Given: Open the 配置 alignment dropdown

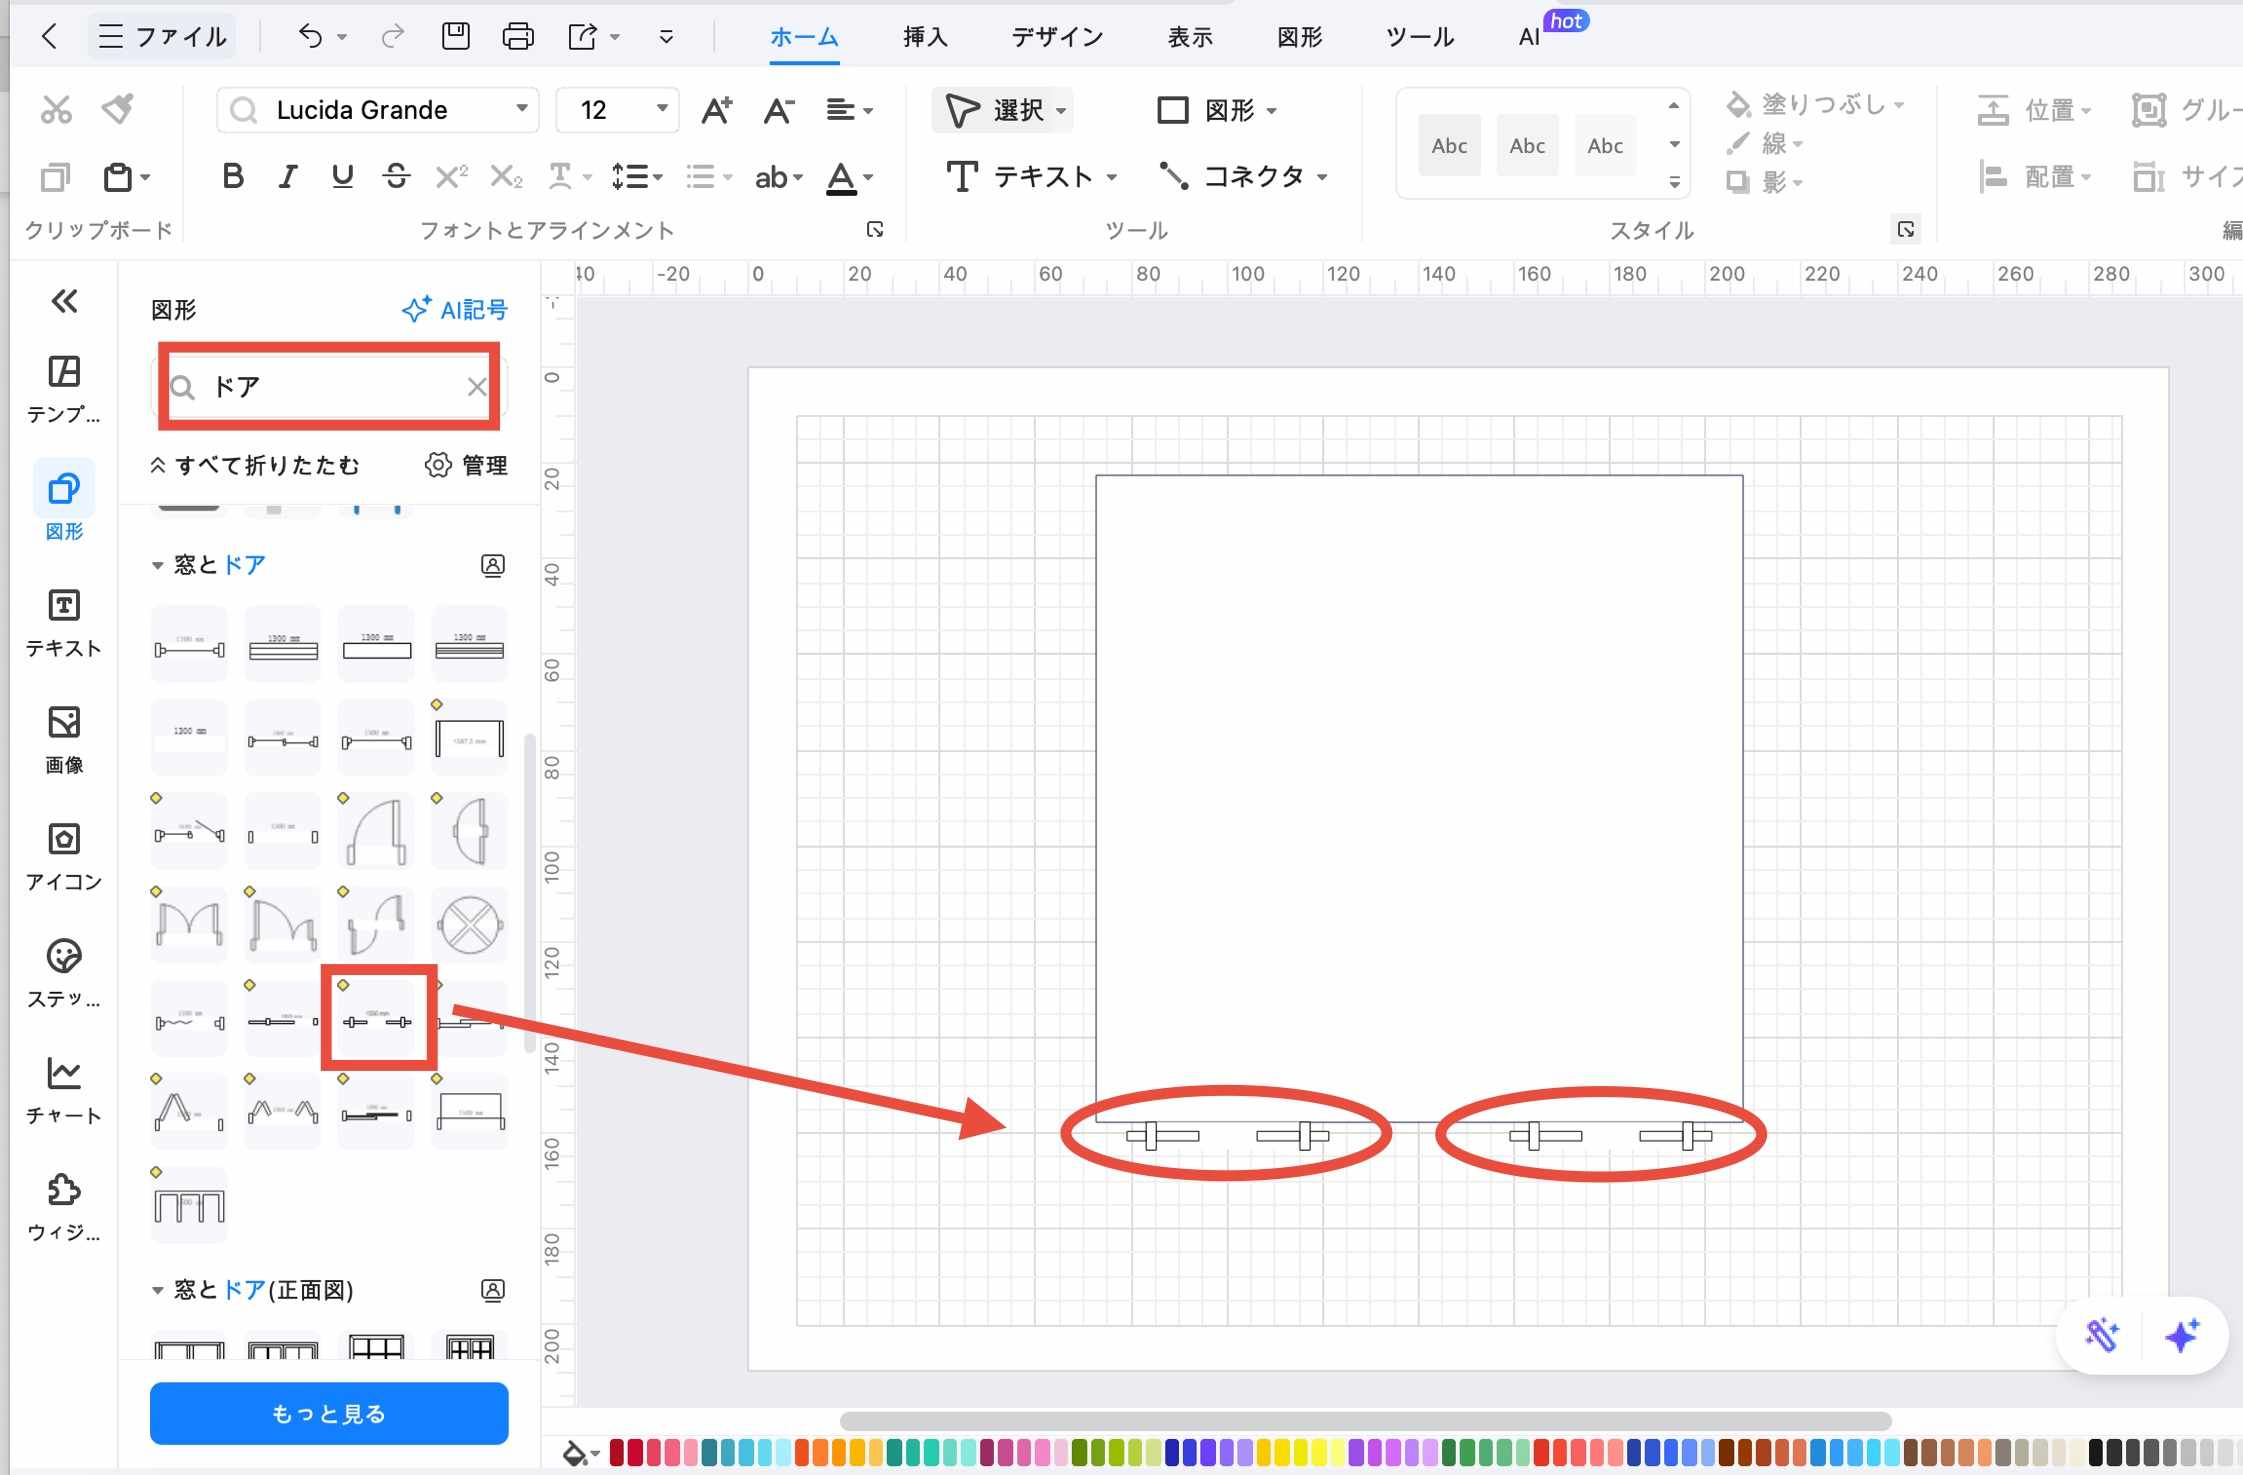Looking at the screenshot, I should 2034,177.
